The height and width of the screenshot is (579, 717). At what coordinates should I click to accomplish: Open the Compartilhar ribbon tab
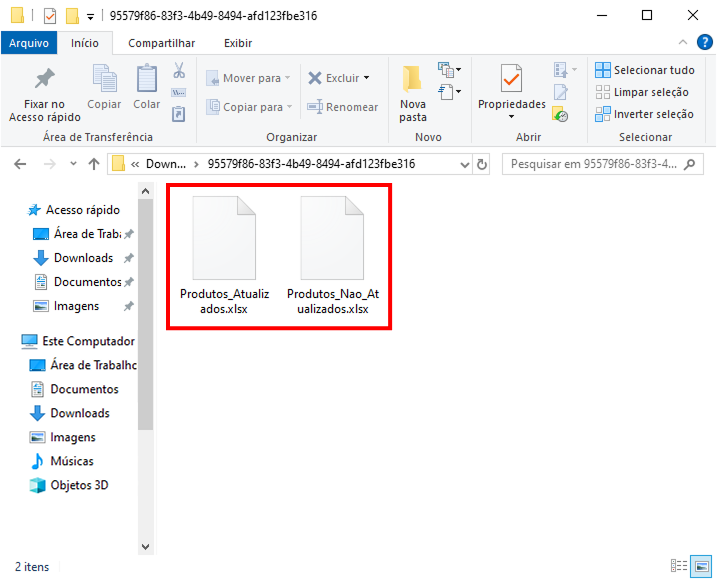(x=161, y=43)
